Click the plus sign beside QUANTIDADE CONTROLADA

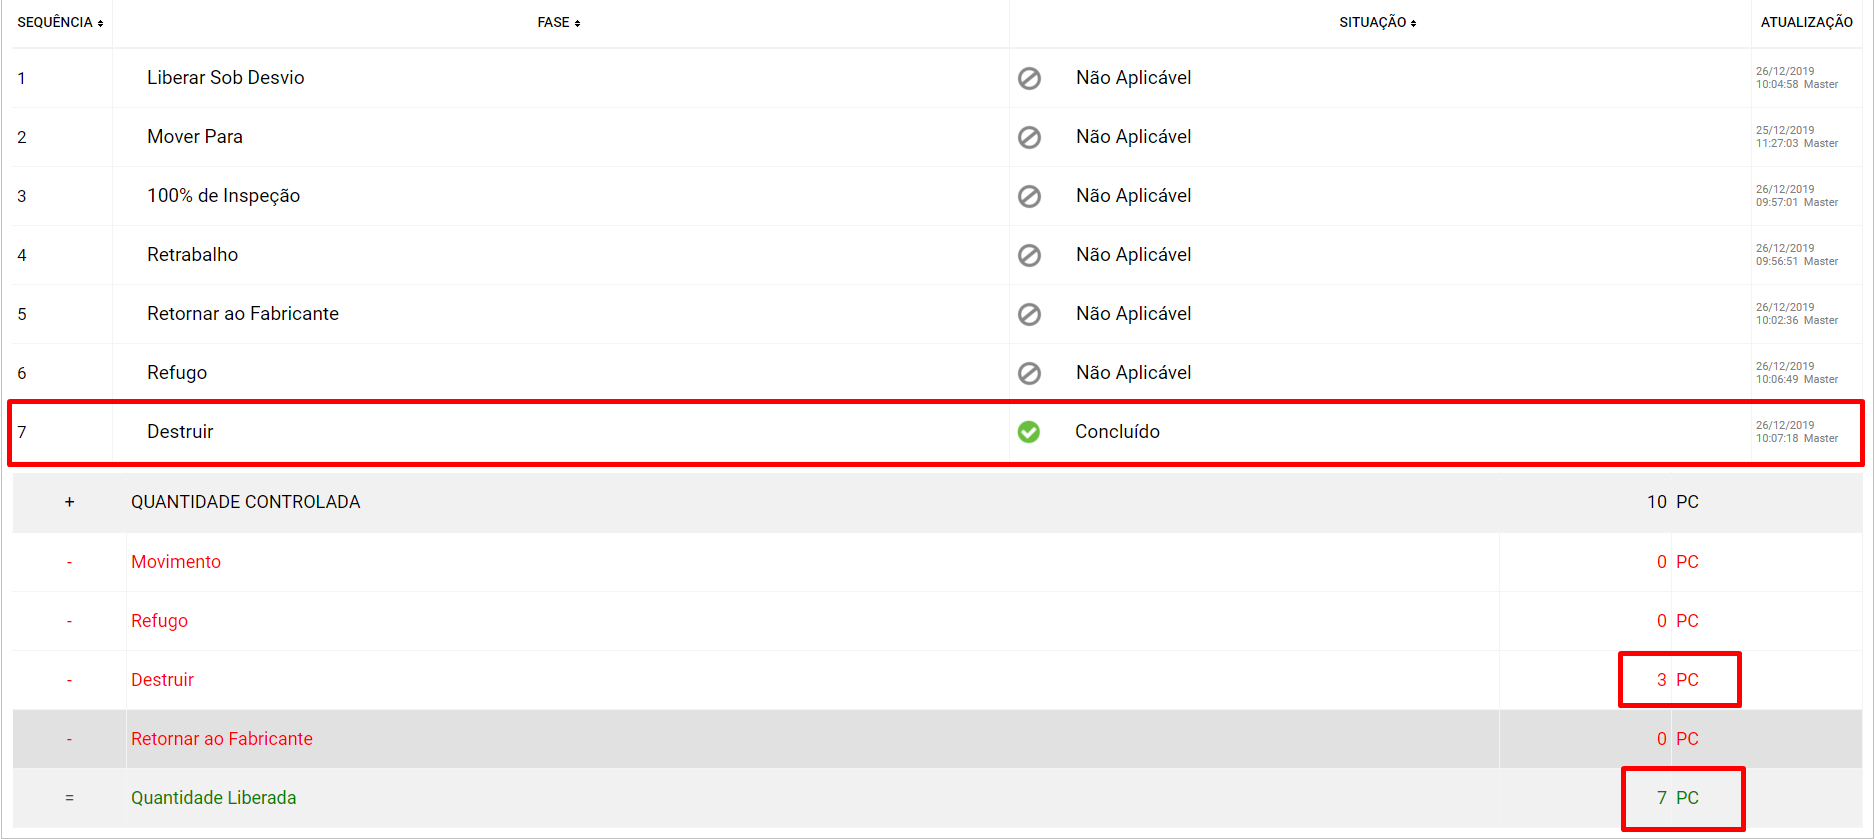coord(69,502)
